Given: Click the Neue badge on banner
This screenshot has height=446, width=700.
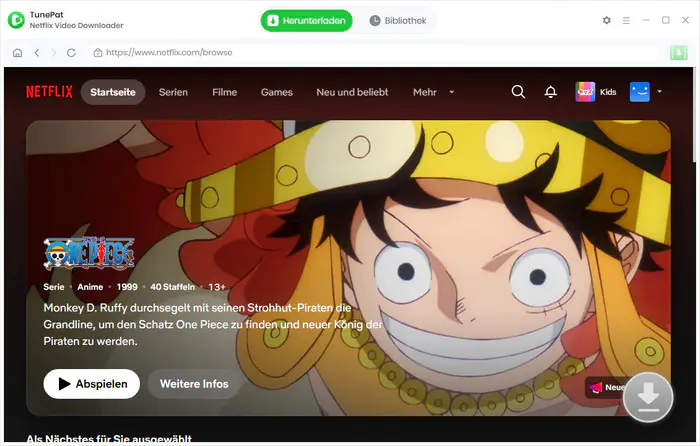Looking at the screenshot, I should pos(607,388).
